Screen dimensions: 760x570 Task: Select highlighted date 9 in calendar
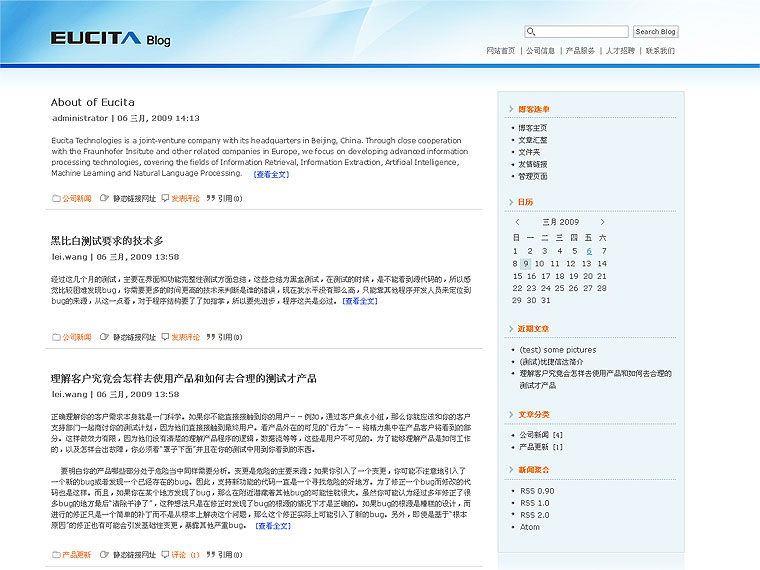(x=525, y=264)
